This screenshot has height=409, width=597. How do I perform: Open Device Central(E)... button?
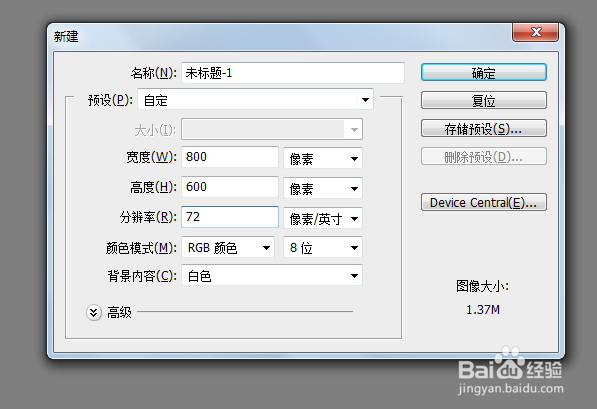pyautogui.click(x=484, y=202)
